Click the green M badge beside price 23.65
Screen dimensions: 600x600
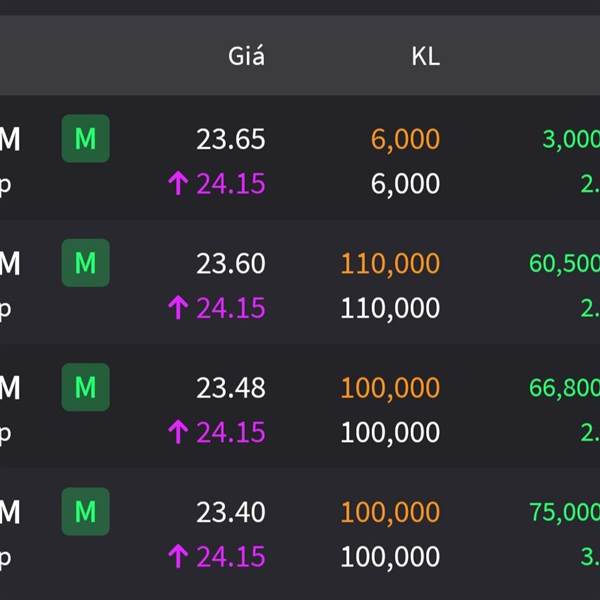85,139
